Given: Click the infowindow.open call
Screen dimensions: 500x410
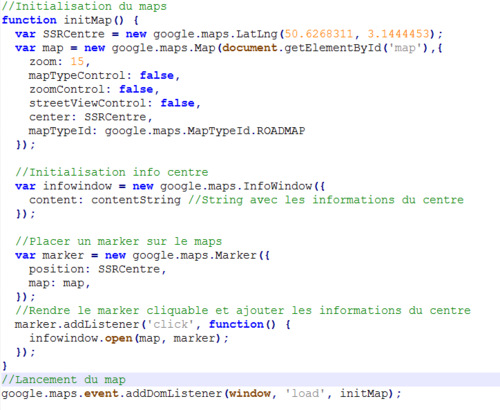Looking at the screenshot, I should (x=129, y=338).
